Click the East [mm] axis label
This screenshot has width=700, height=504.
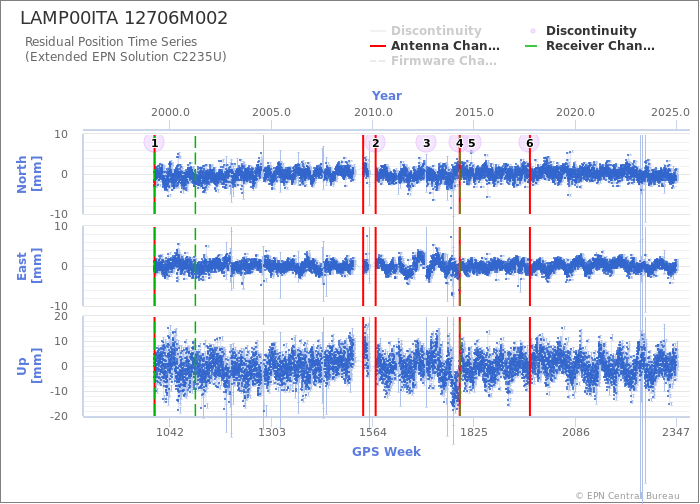coord(29,266)
